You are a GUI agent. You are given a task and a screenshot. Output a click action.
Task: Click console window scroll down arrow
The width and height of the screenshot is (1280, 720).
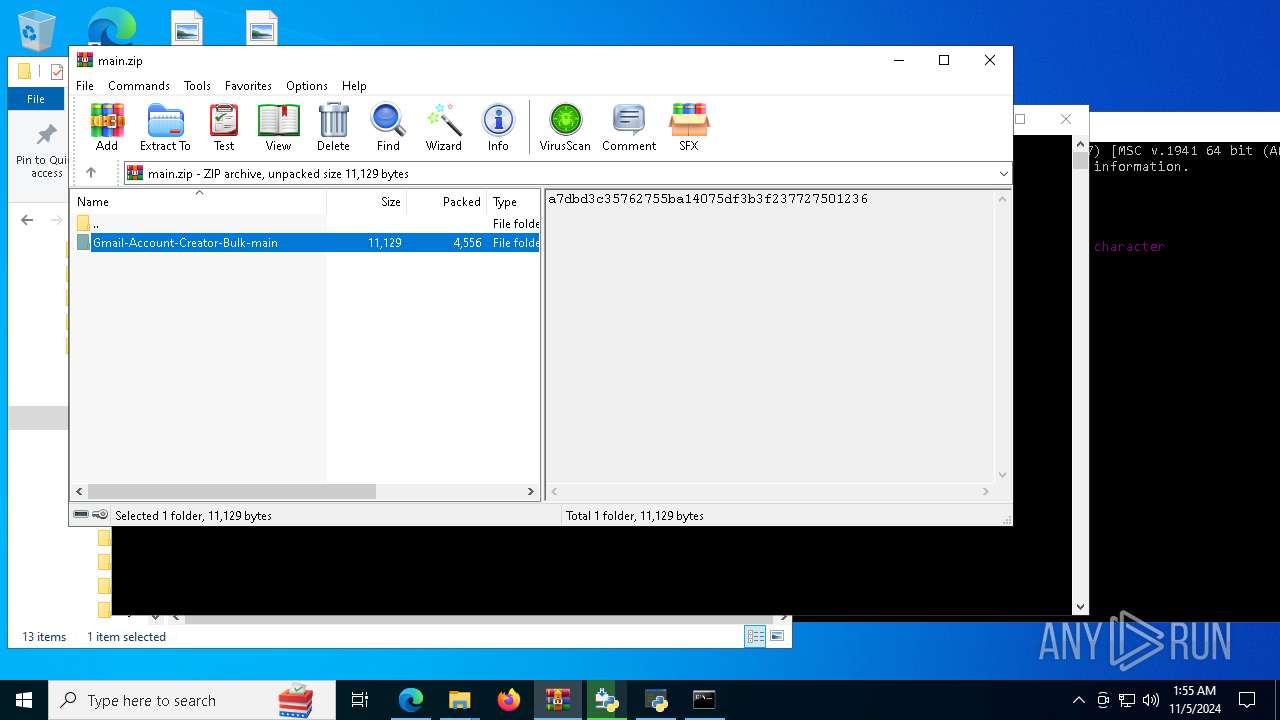tap(1080, 606)
